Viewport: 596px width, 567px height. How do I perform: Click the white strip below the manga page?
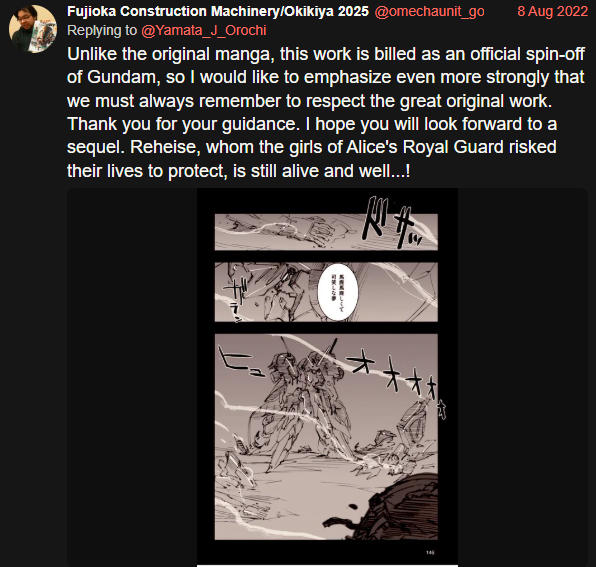327,566
